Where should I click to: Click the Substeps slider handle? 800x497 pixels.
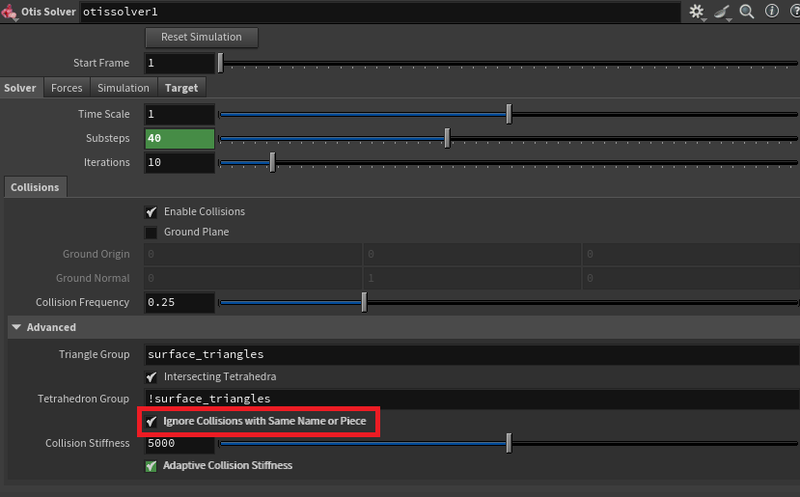(447, 138)
